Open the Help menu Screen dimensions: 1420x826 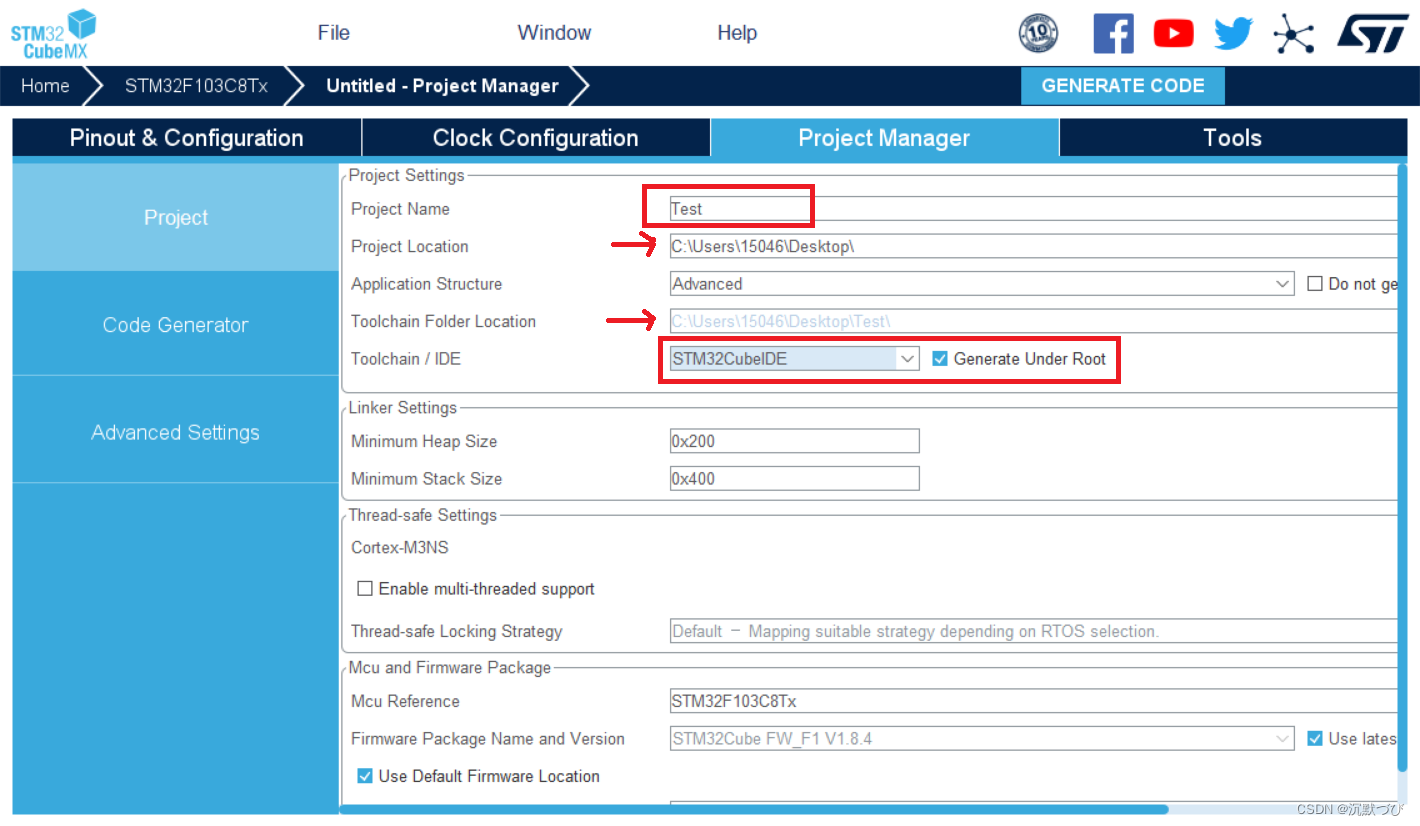pos(737,33)
